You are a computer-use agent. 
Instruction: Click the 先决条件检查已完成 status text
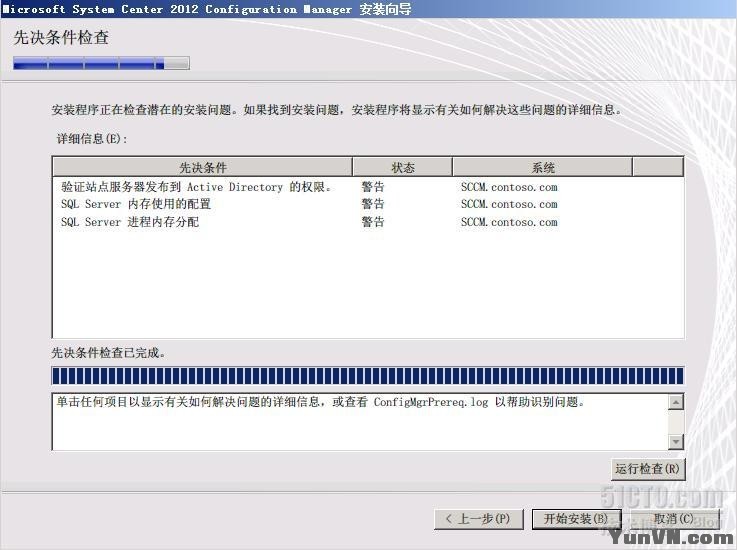click(109, 353)
